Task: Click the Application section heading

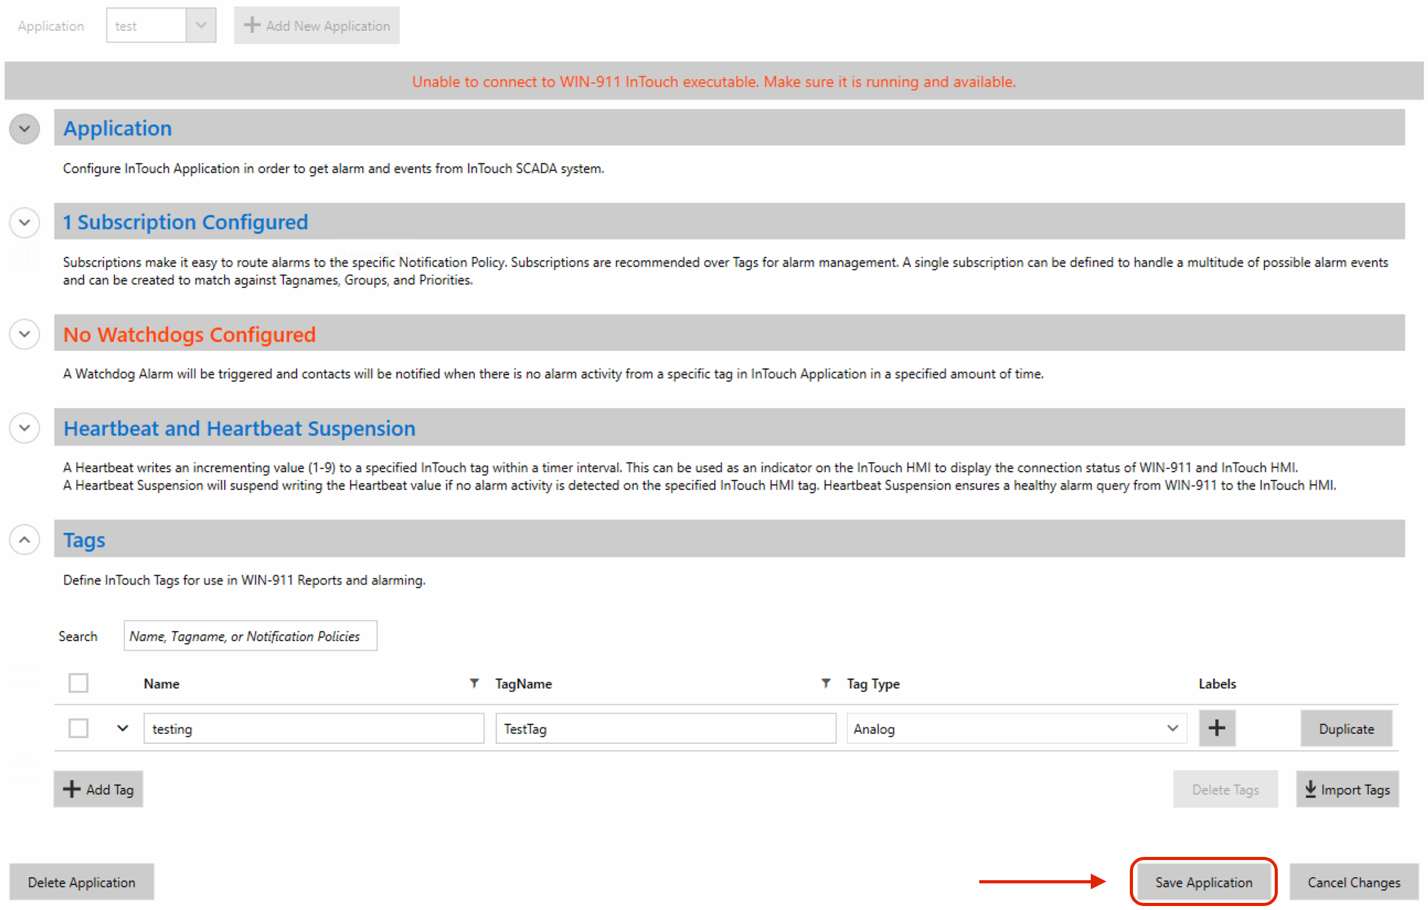Action: pos(117,128)
